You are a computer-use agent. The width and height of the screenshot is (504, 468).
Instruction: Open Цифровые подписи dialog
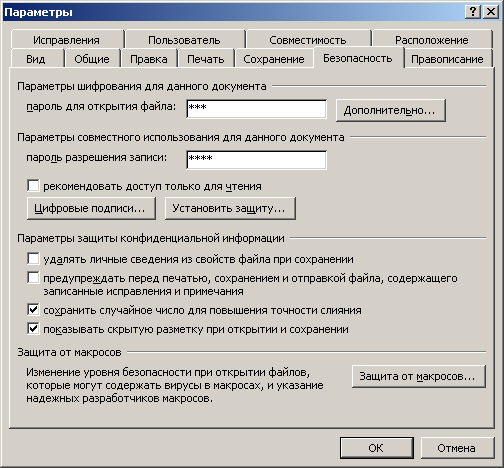(x=91, y=208)
